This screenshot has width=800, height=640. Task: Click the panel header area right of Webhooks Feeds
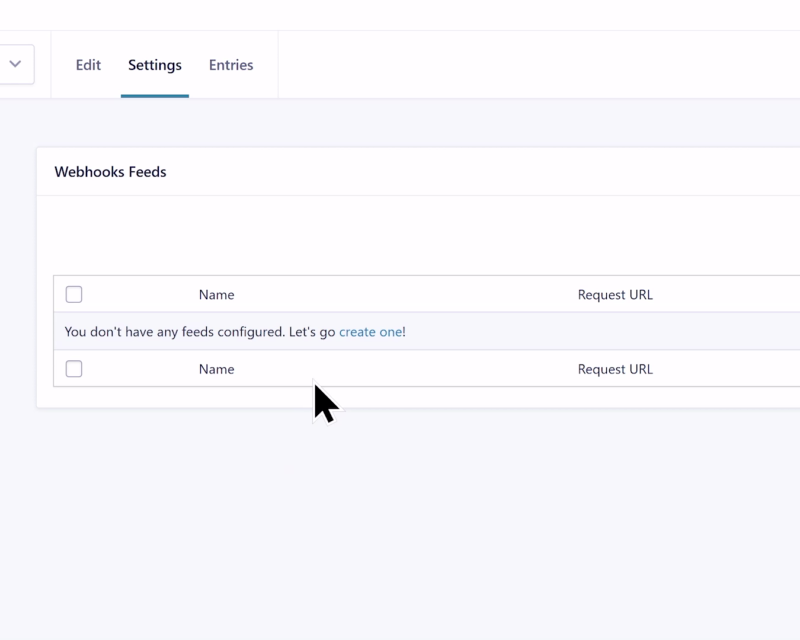[x=500, y=172]
